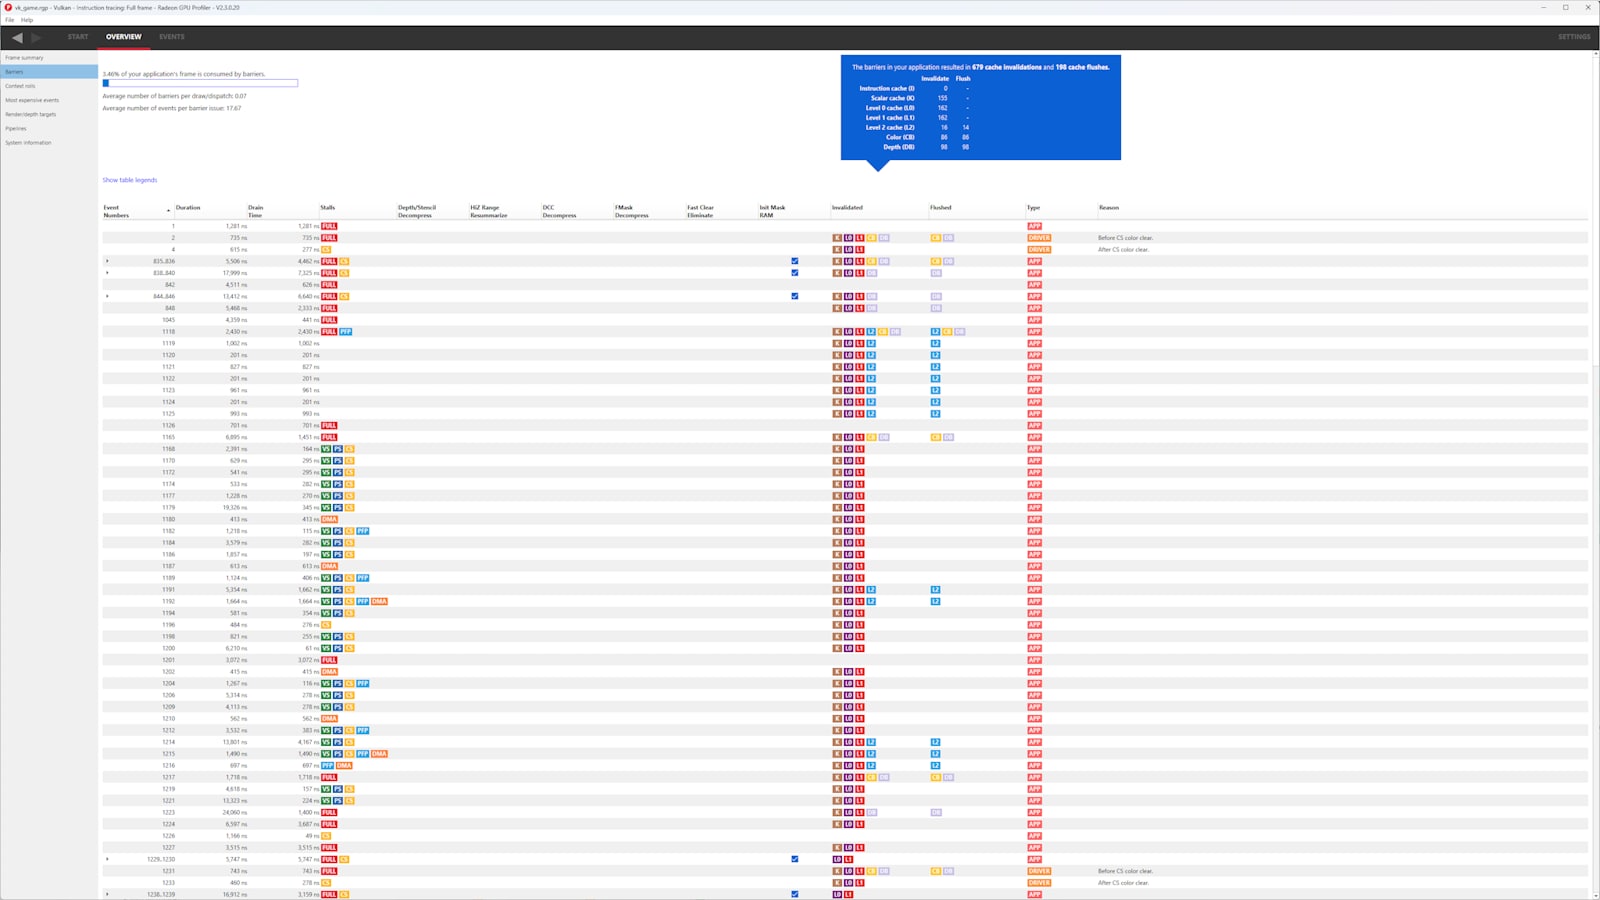
Task: Expand the event 838..840 barrier row
Action: (x=107, y=273)
